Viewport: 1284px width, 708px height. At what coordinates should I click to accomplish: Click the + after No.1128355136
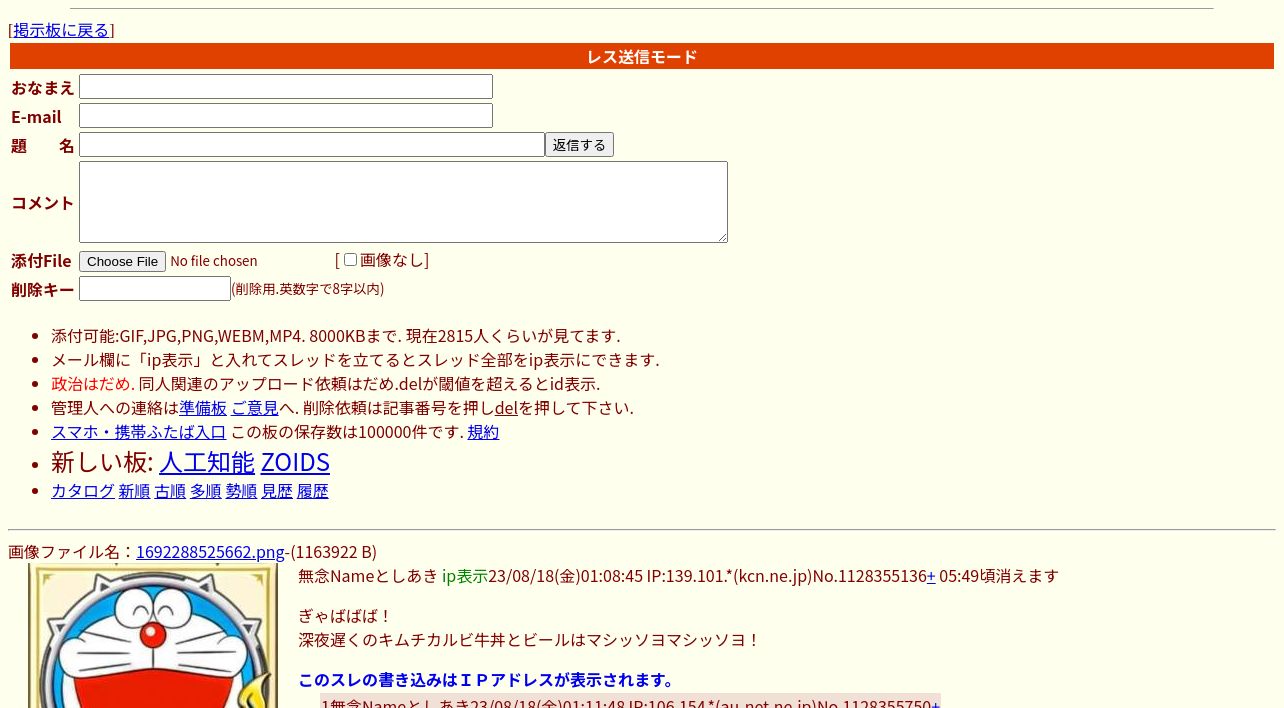pyautogui.click(x=931, y=576)
